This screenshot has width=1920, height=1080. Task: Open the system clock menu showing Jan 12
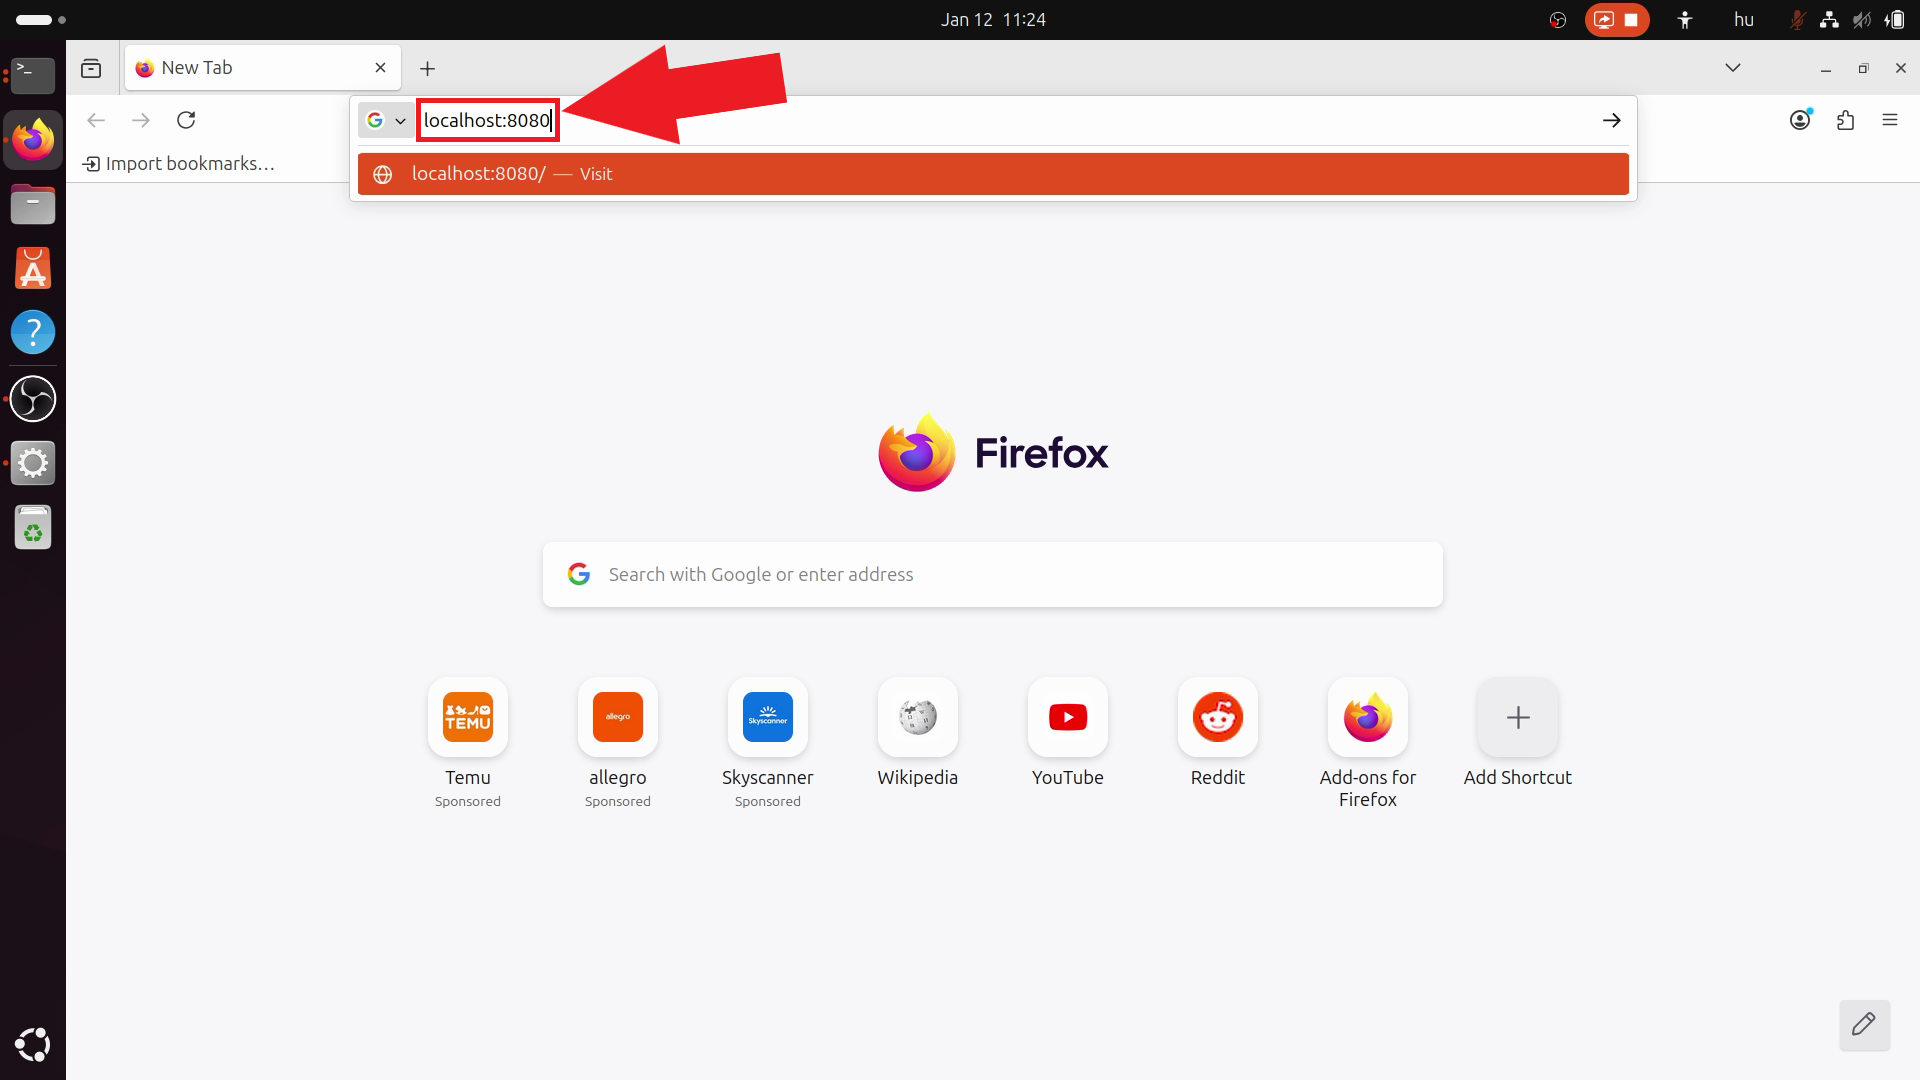tap(992, 19)
